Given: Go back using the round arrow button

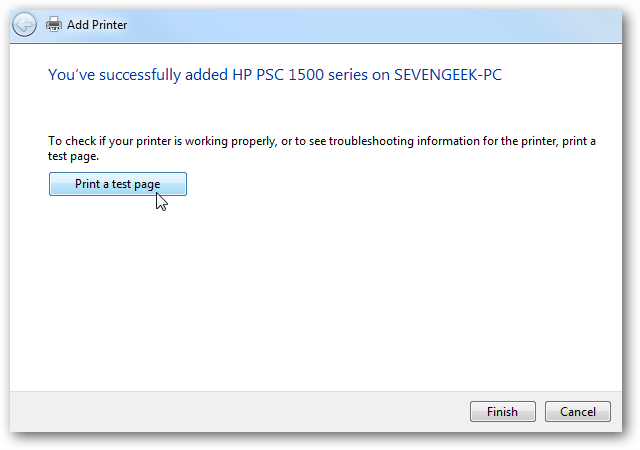Looking at the screenshot, I should [x=24, y=25].
